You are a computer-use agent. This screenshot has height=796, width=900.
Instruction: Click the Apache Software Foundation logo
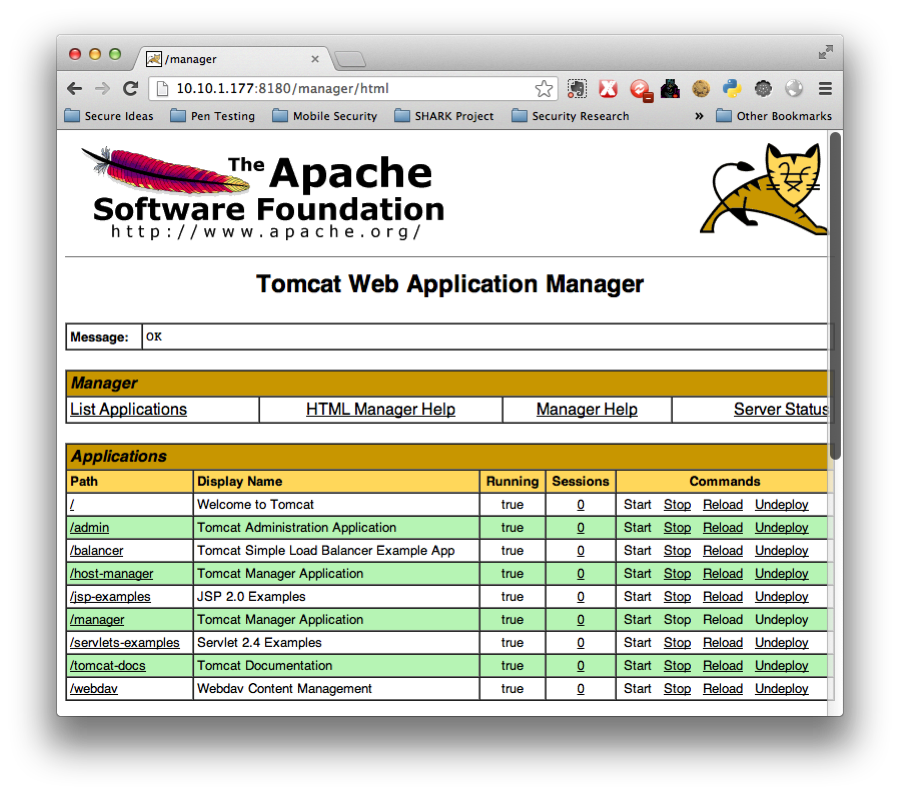[263, 193]
